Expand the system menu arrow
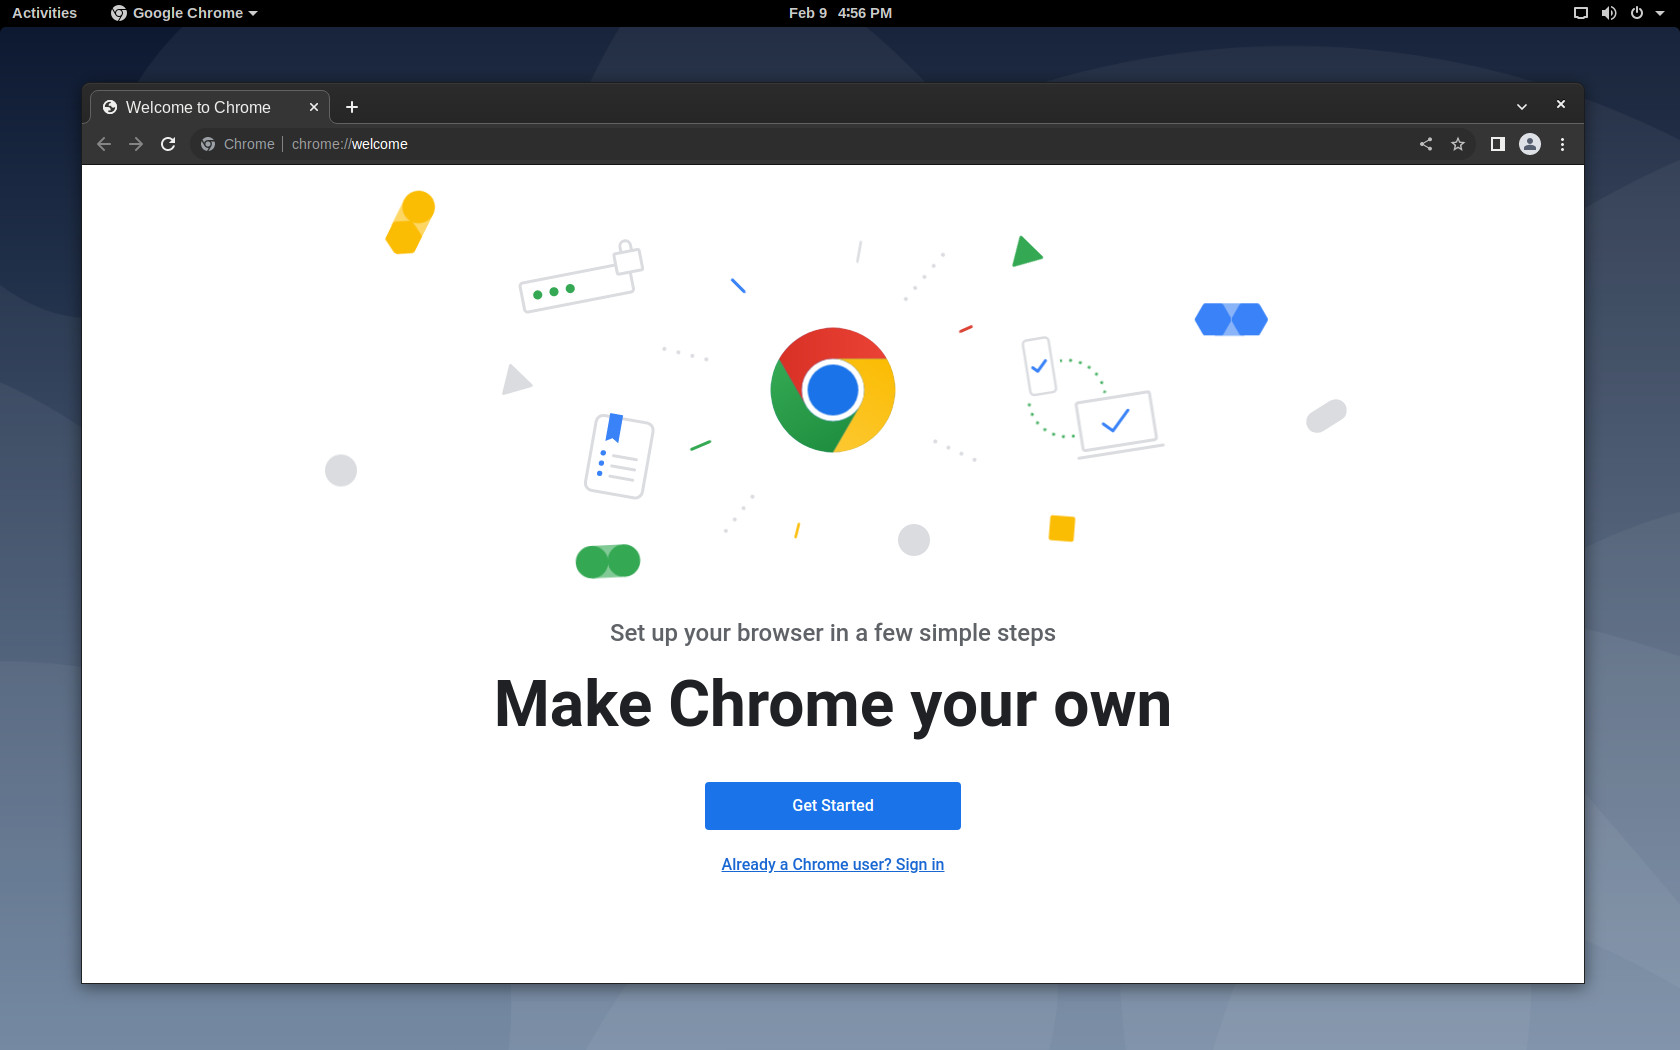This screenshot has width=1680, height=1050. tap(1660, 13)
